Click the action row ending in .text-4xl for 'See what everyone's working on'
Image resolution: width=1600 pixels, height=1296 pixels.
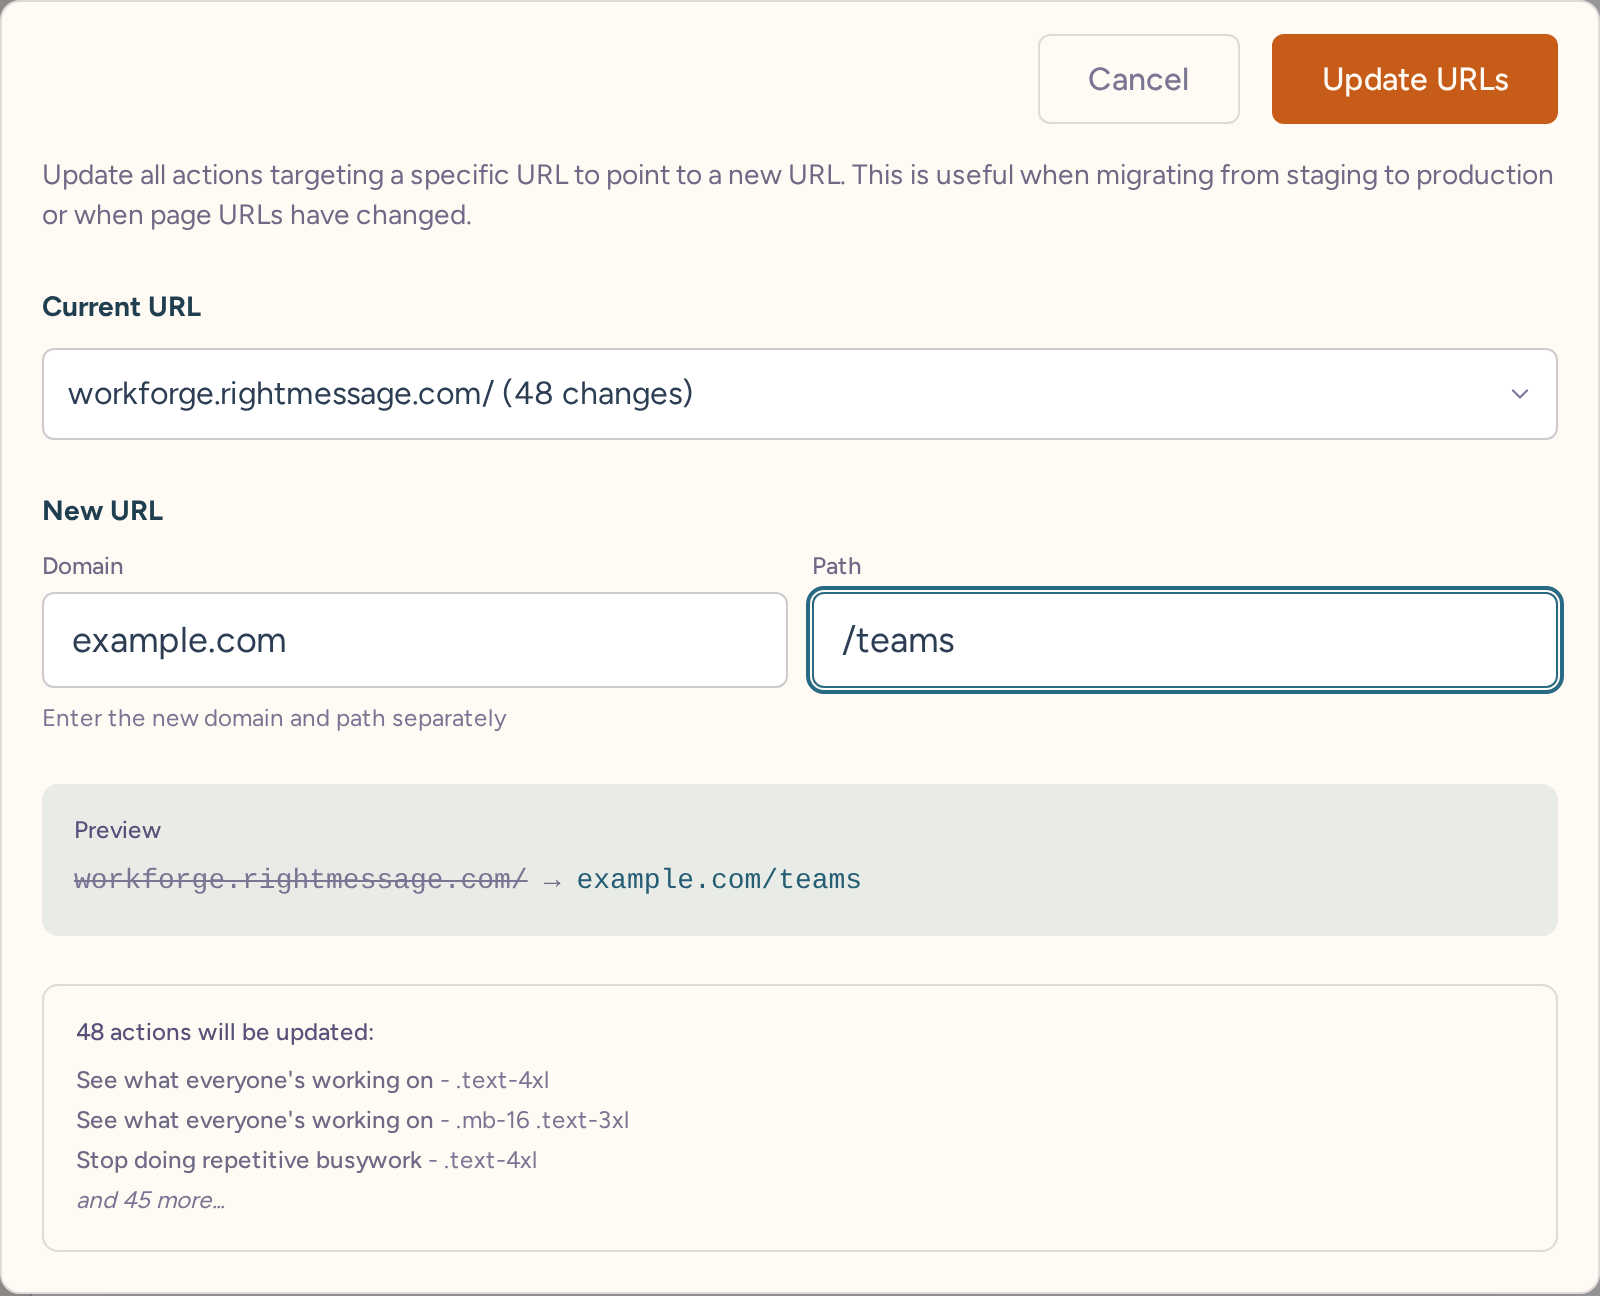pyautogui.click(x=313, y=1080)
